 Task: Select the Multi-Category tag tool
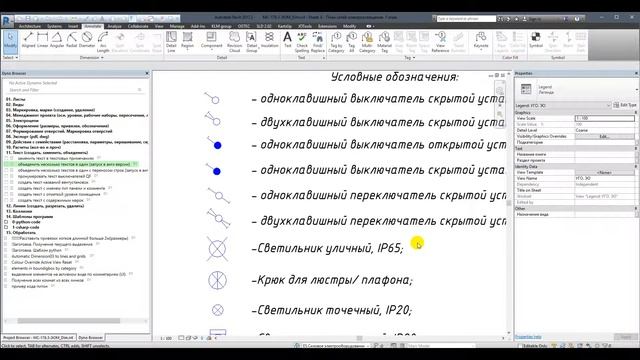367,42
